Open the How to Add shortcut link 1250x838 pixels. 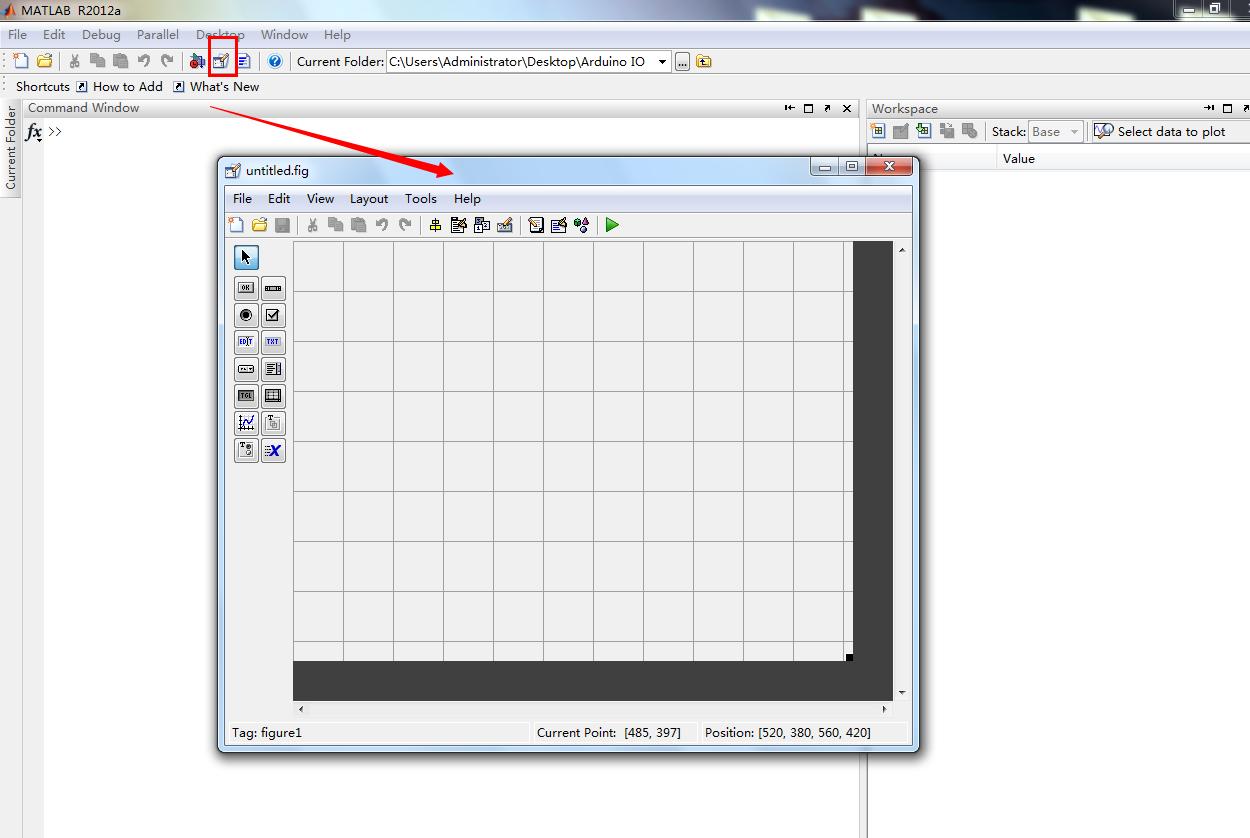(x=119, y=86)
